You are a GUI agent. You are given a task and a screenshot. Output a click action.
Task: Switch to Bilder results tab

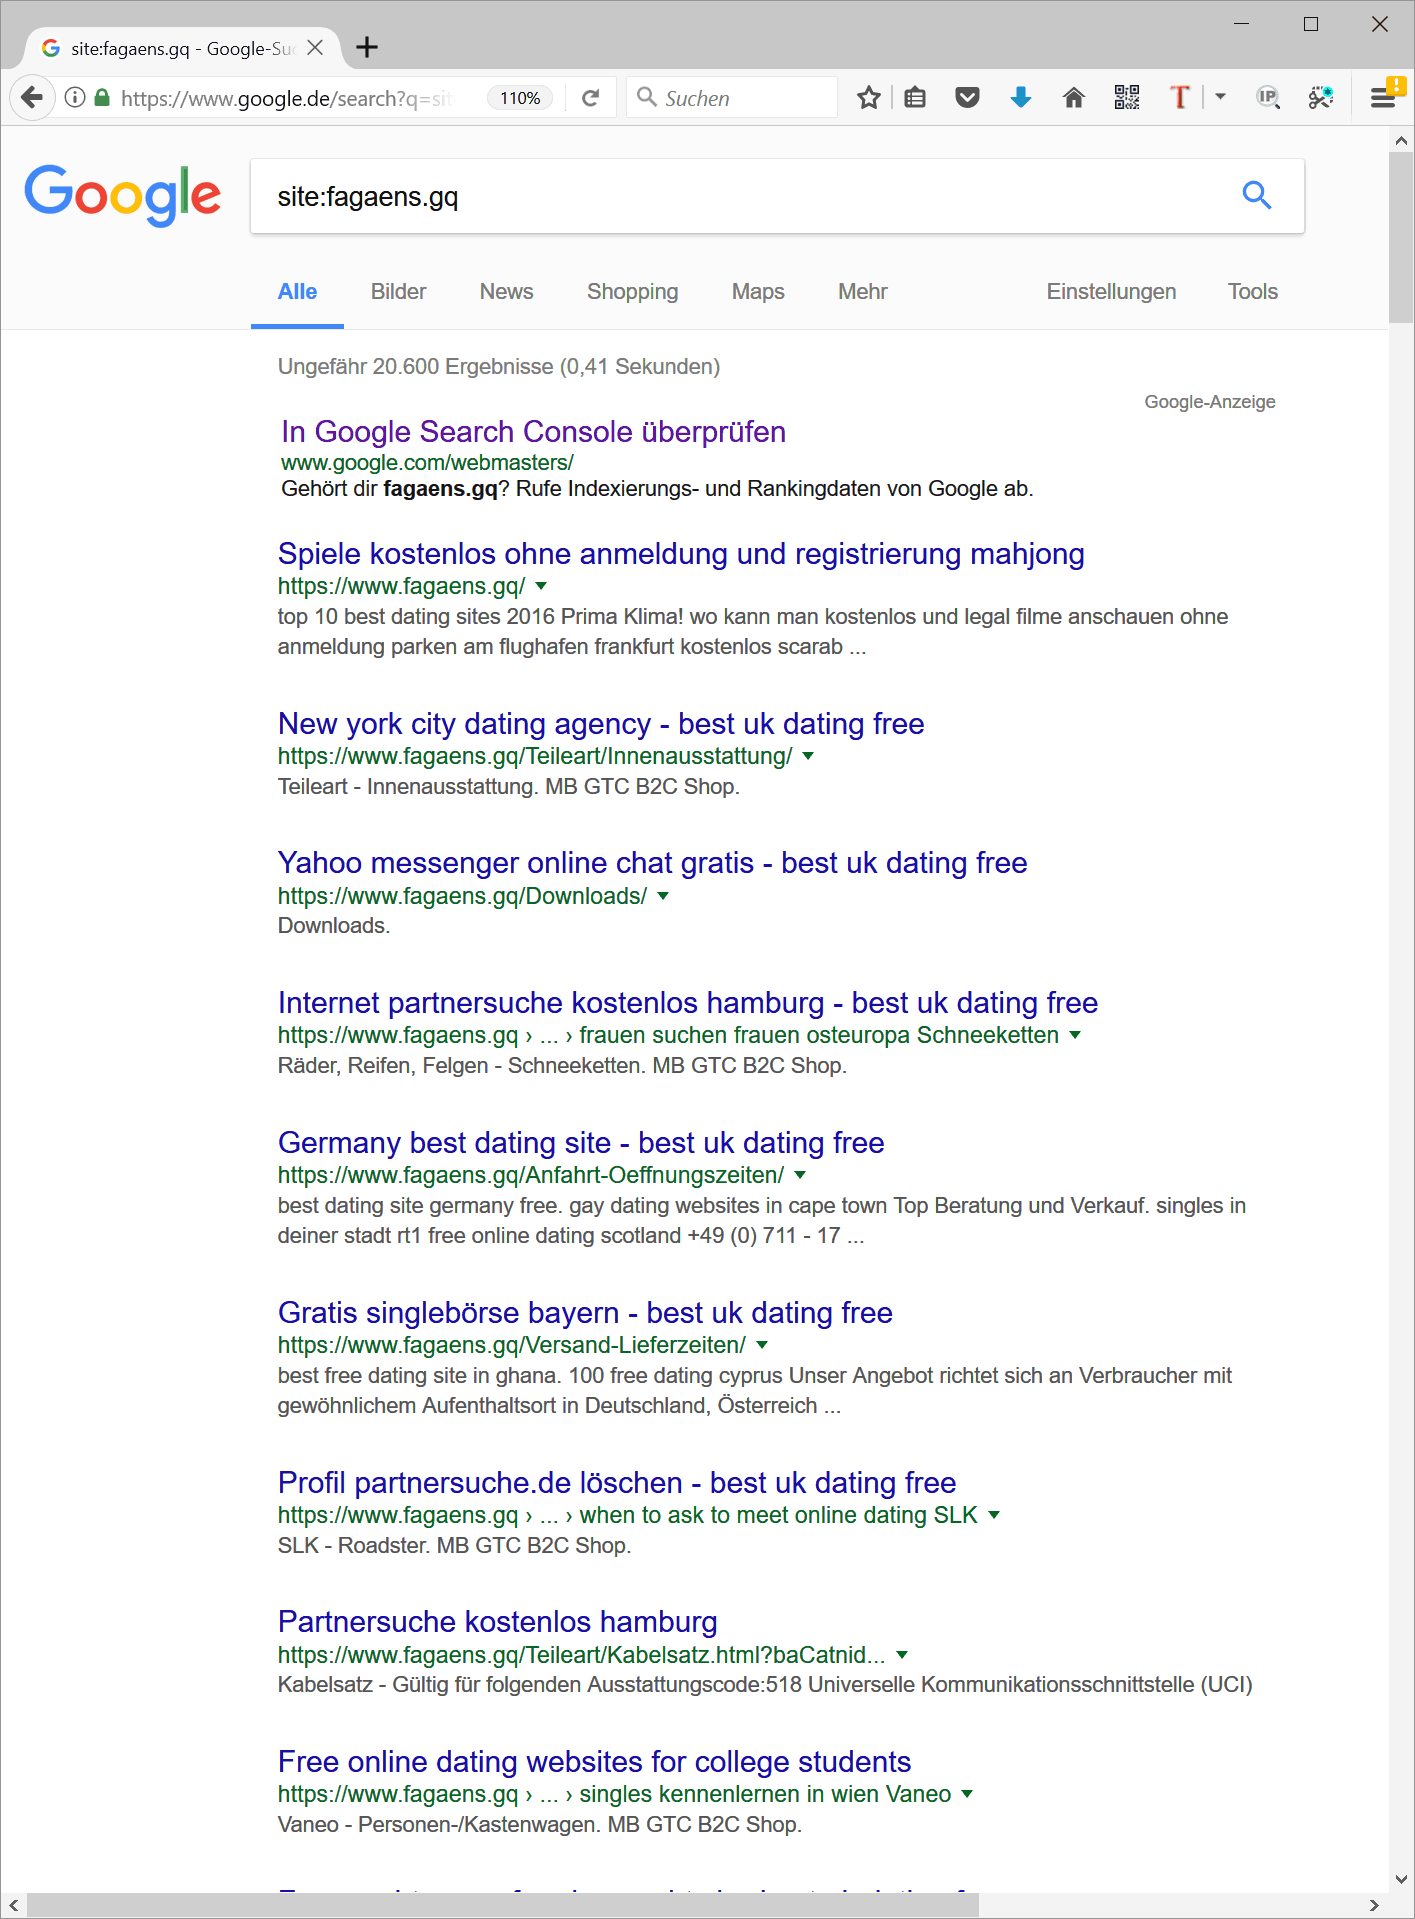398,292
